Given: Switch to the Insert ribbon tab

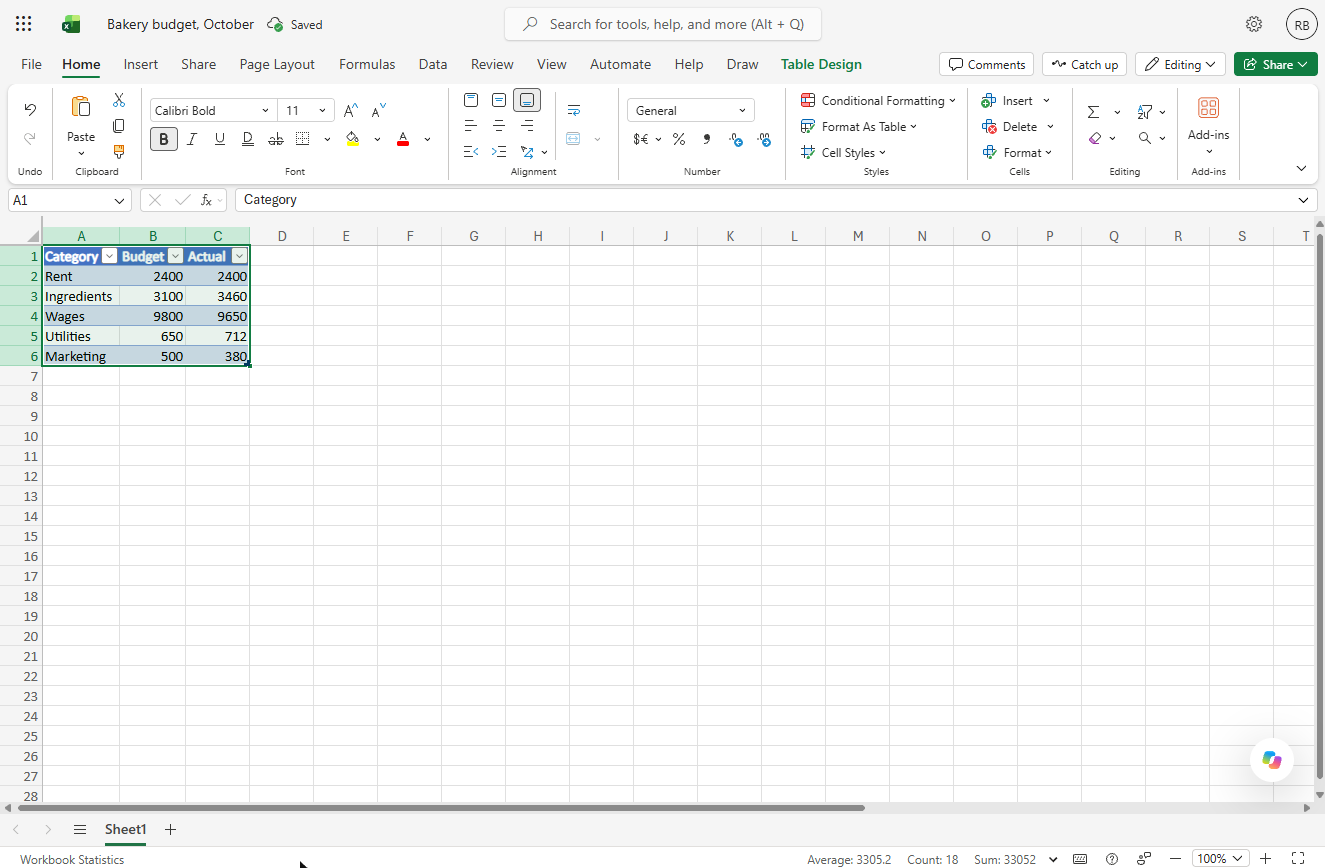Looking at the screenshot, I should point(141,64).
